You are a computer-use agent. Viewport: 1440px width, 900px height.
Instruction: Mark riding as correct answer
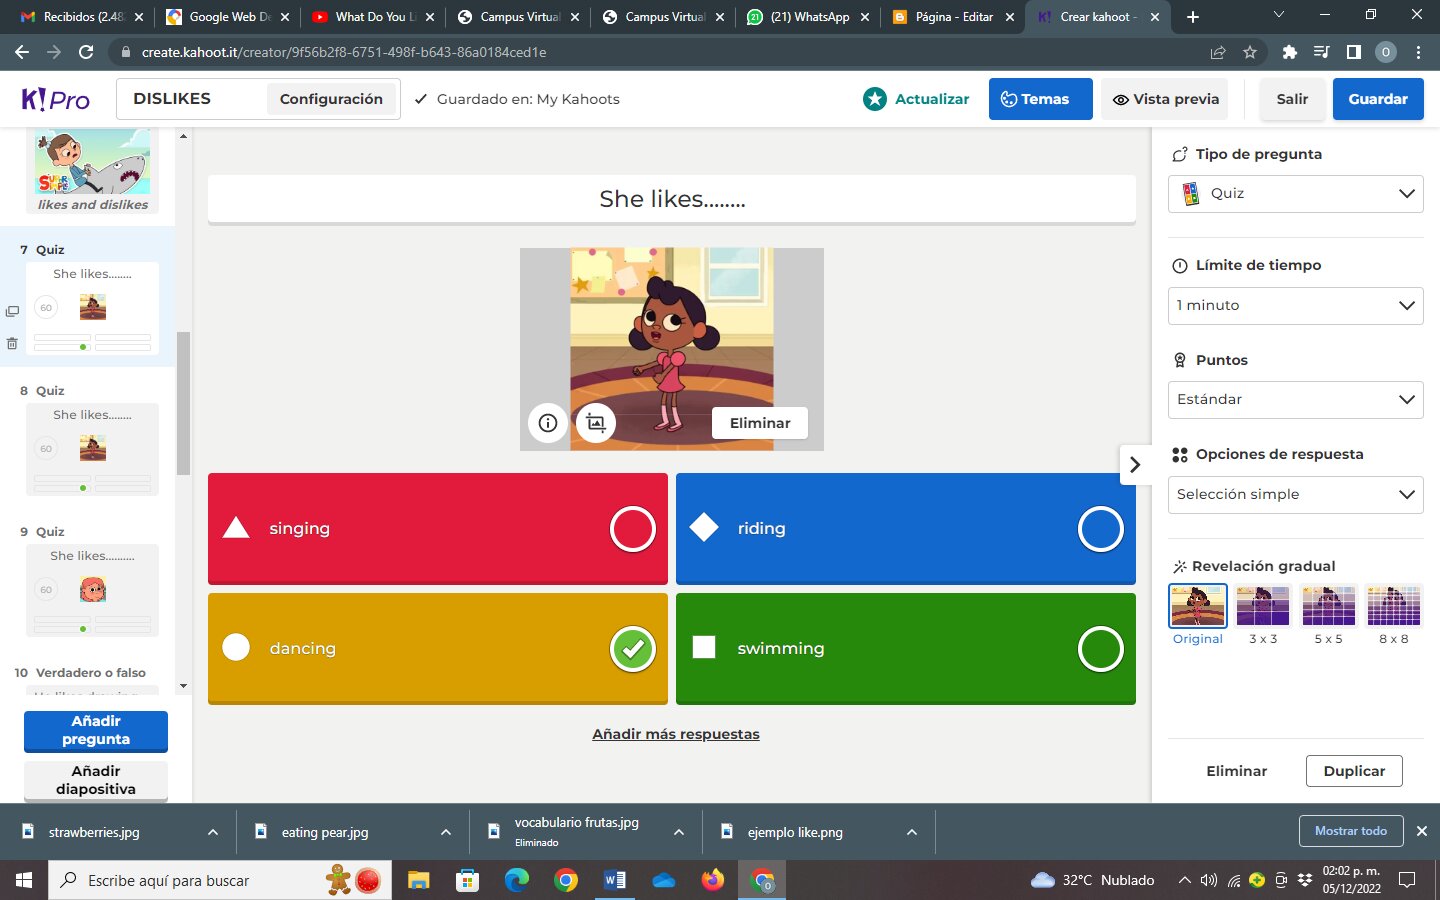point(1101,529)
